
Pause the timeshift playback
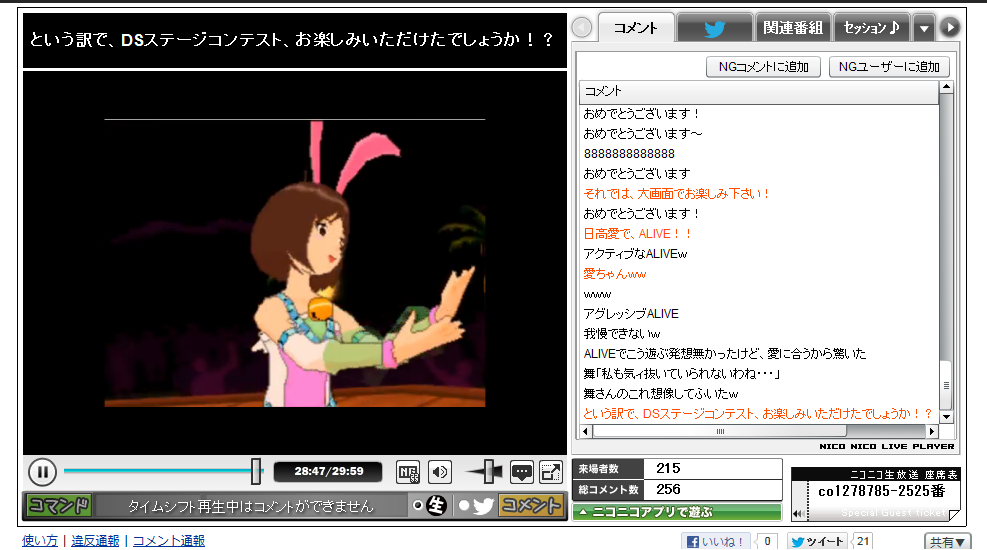tap(42, 472)
